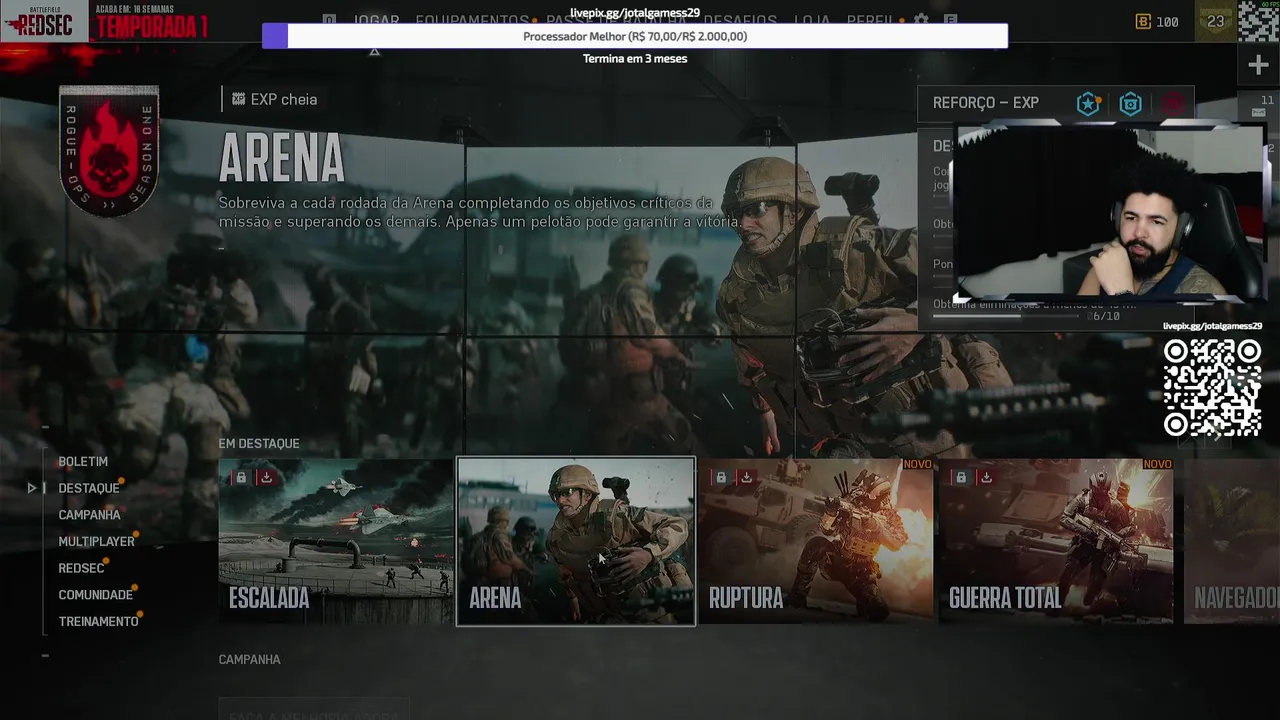The image size is (1280, 720).
Task: Select TREINAMENTO in the side menu
Action: click(98, 622)
